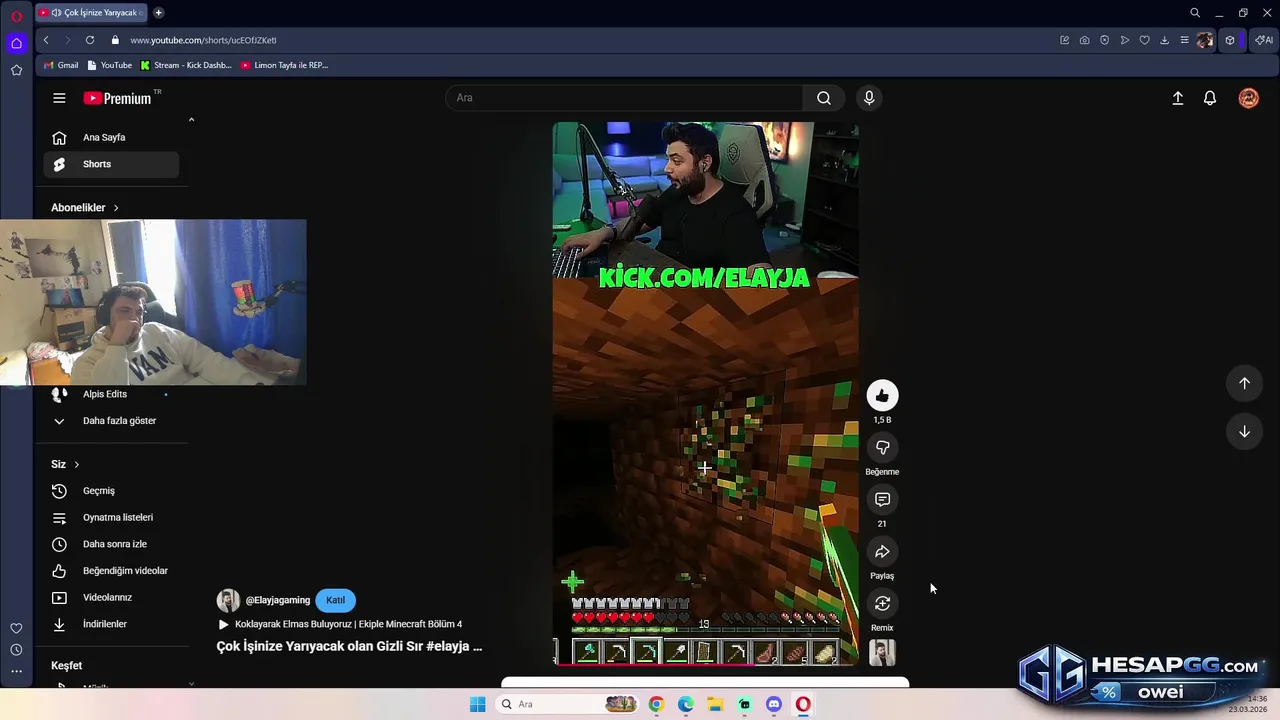Open Opera sidebar heart pinboards icon
The height and width of the screenshot is (720, 1280).
[x=16, y=628]
